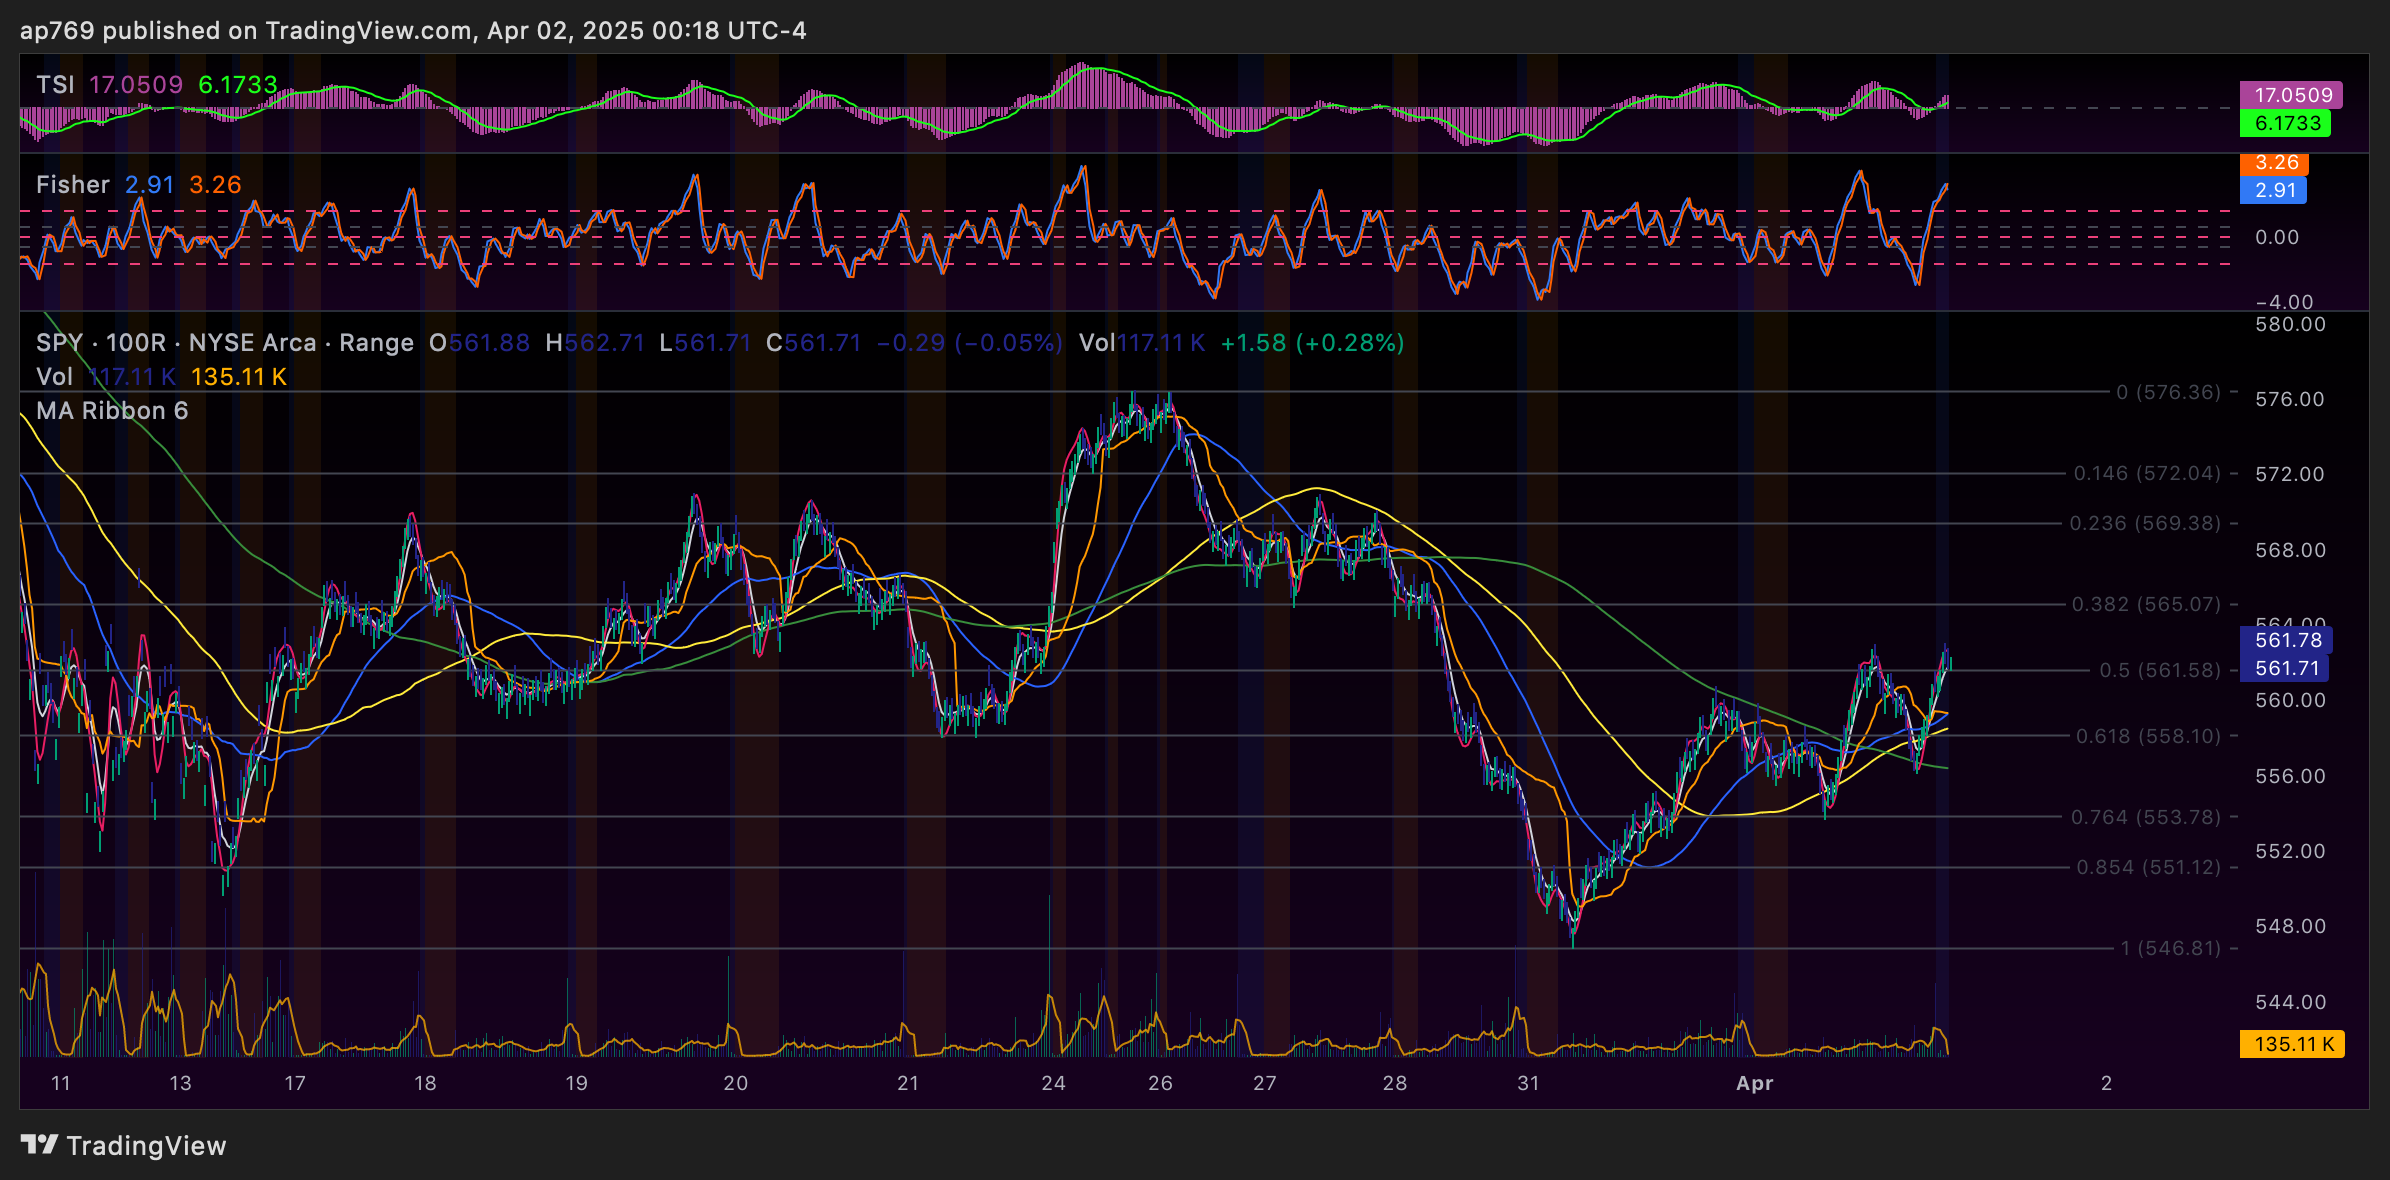Click the TSI value 17.0509 in legend

pyautogui.click(x=136, y=85)
